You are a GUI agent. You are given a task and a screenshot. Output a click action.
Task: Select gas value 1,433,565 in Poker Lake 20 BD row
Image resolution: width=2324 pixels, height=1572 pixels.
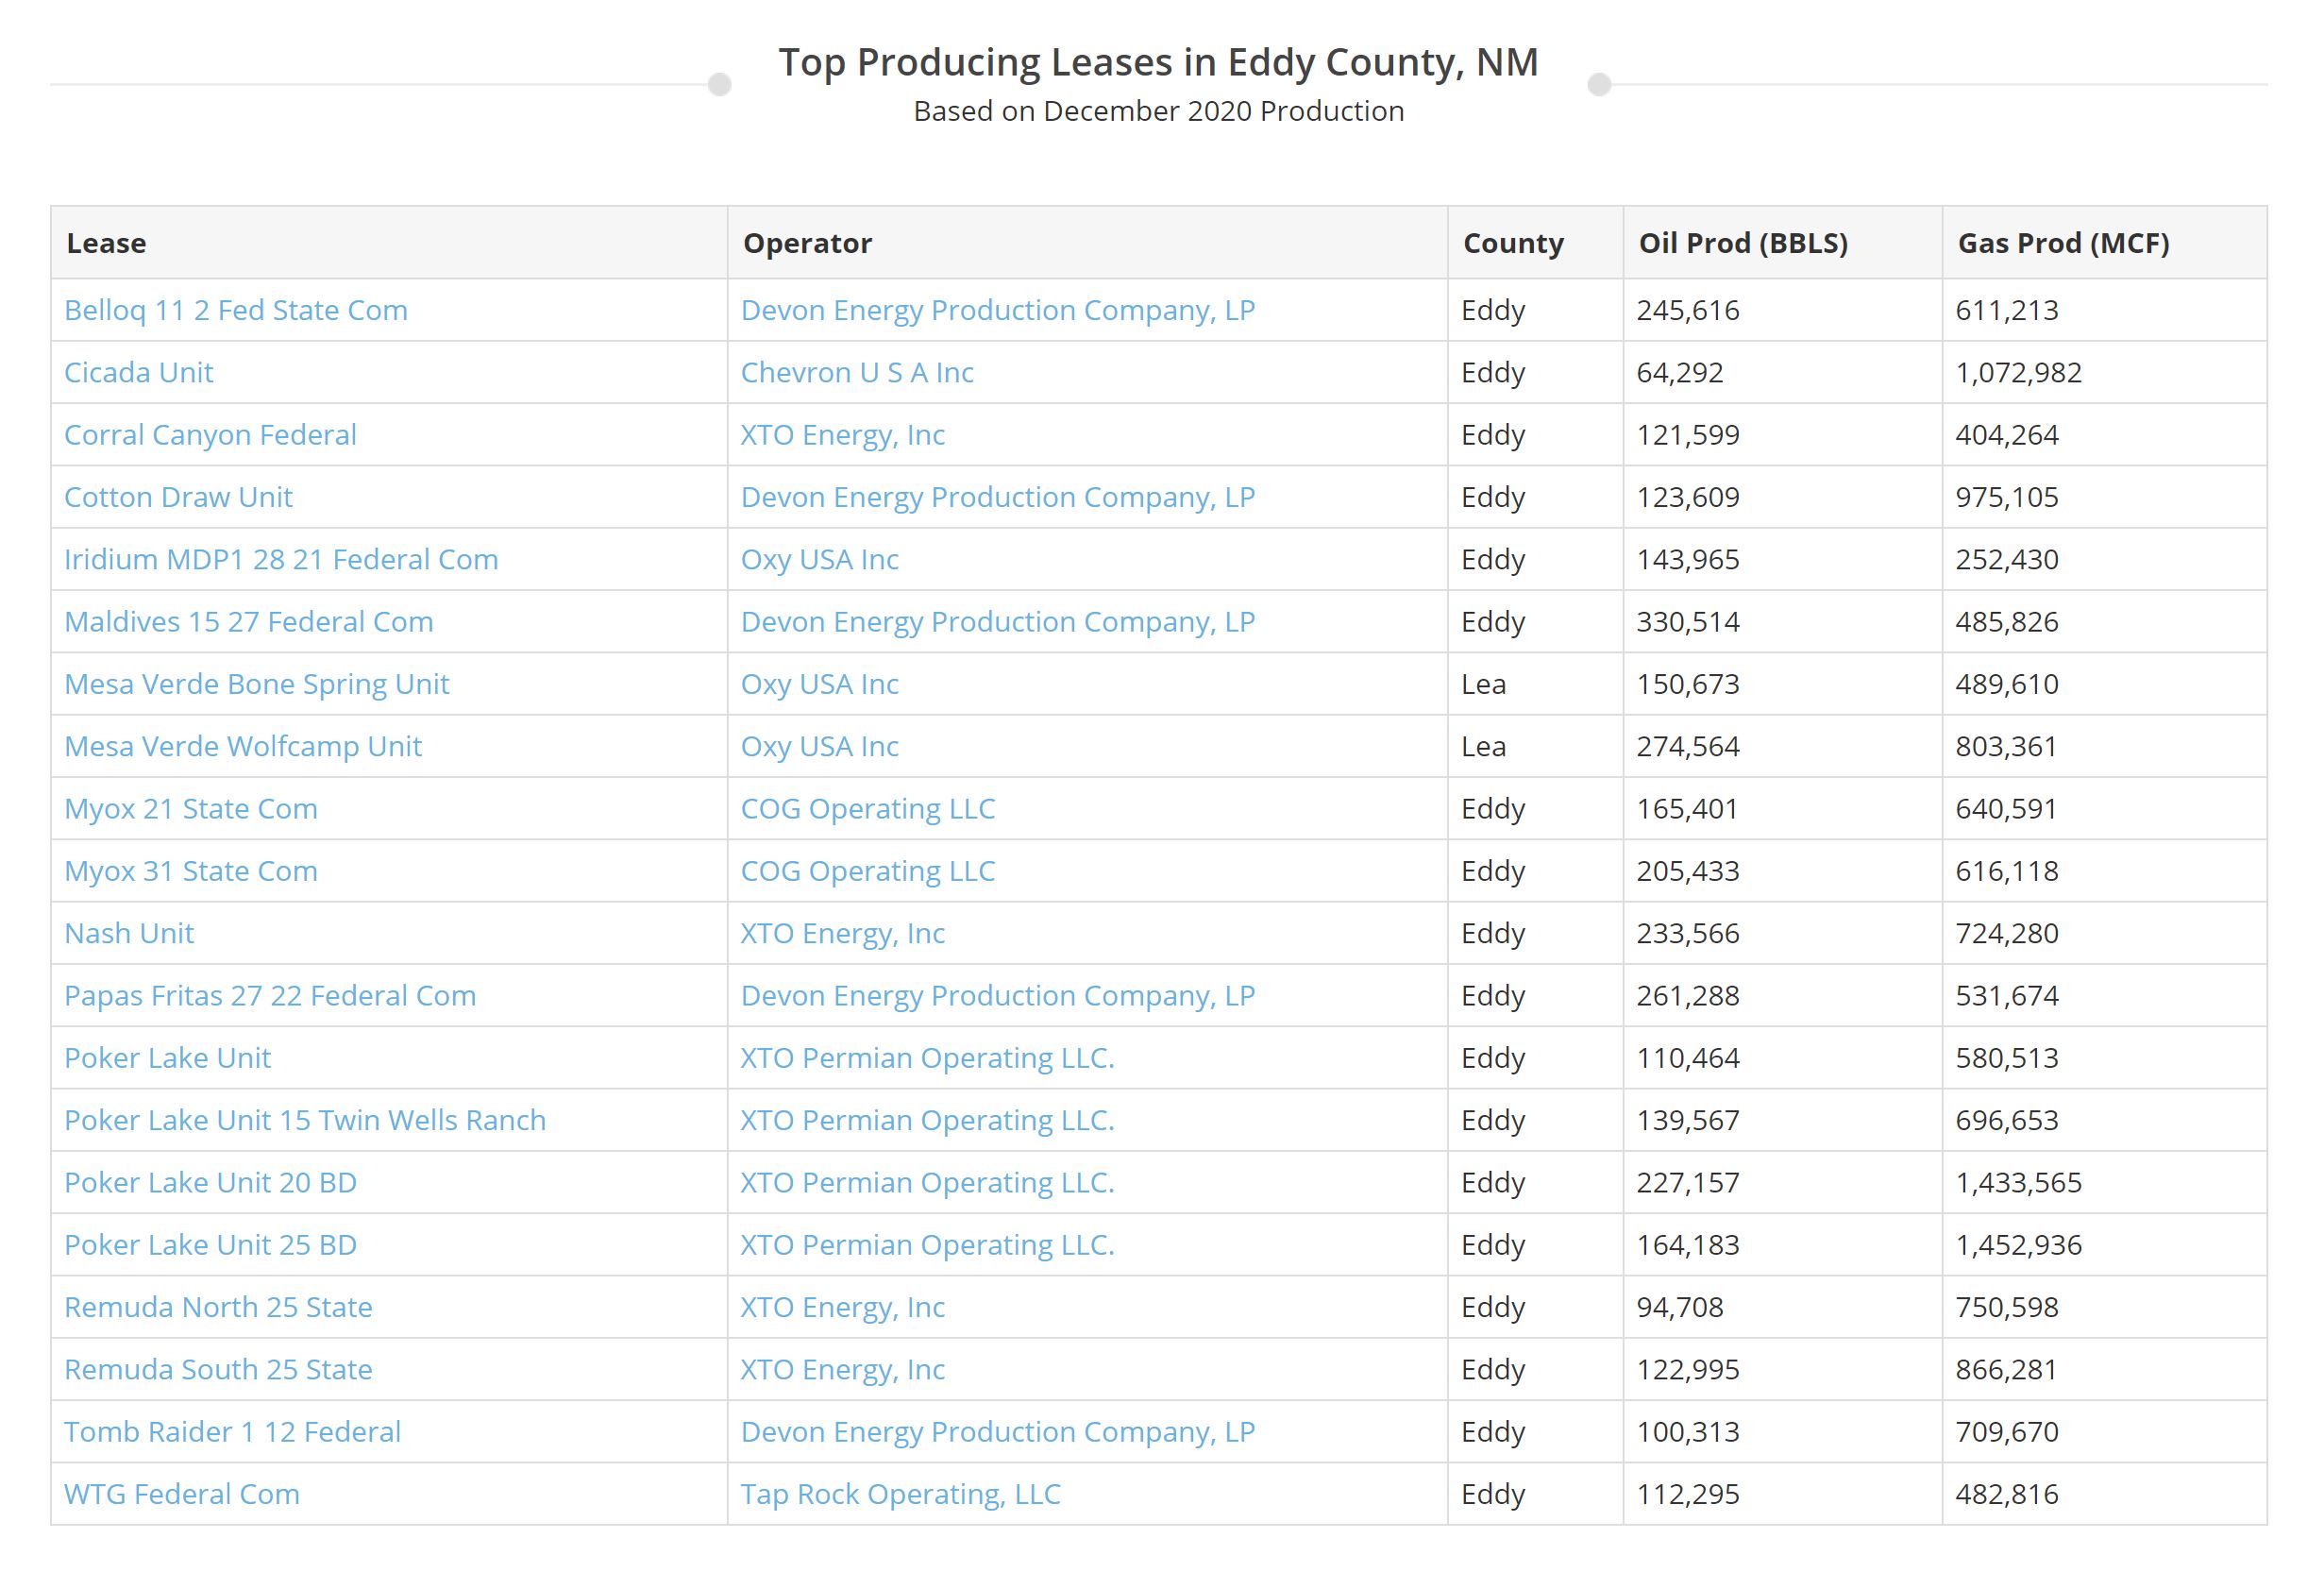tap(2019, 1182)
